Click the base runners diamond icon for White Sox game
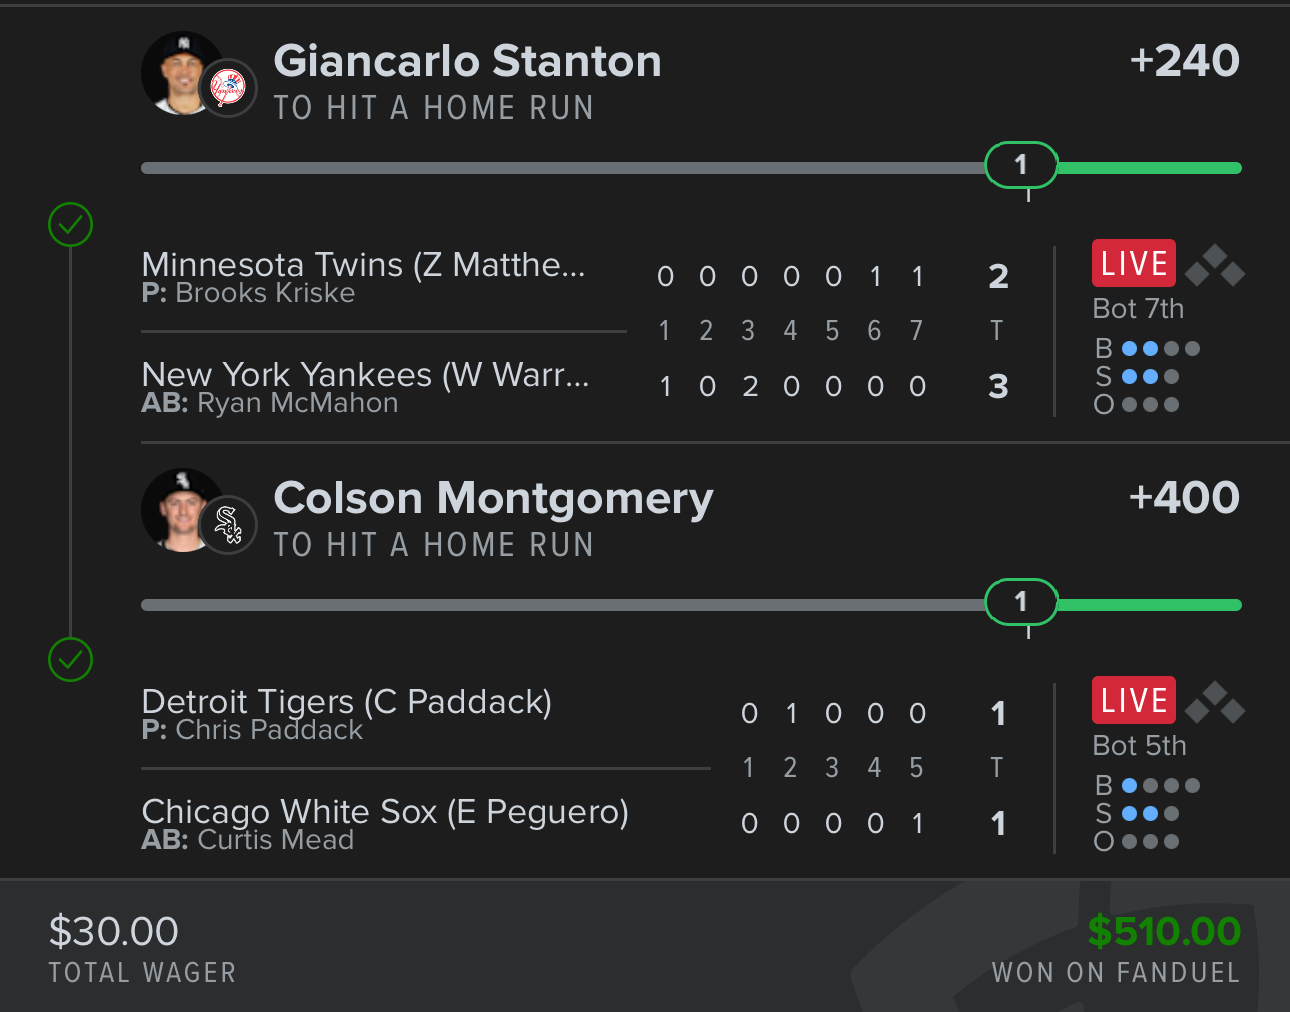 click(x=1215, y=703)
